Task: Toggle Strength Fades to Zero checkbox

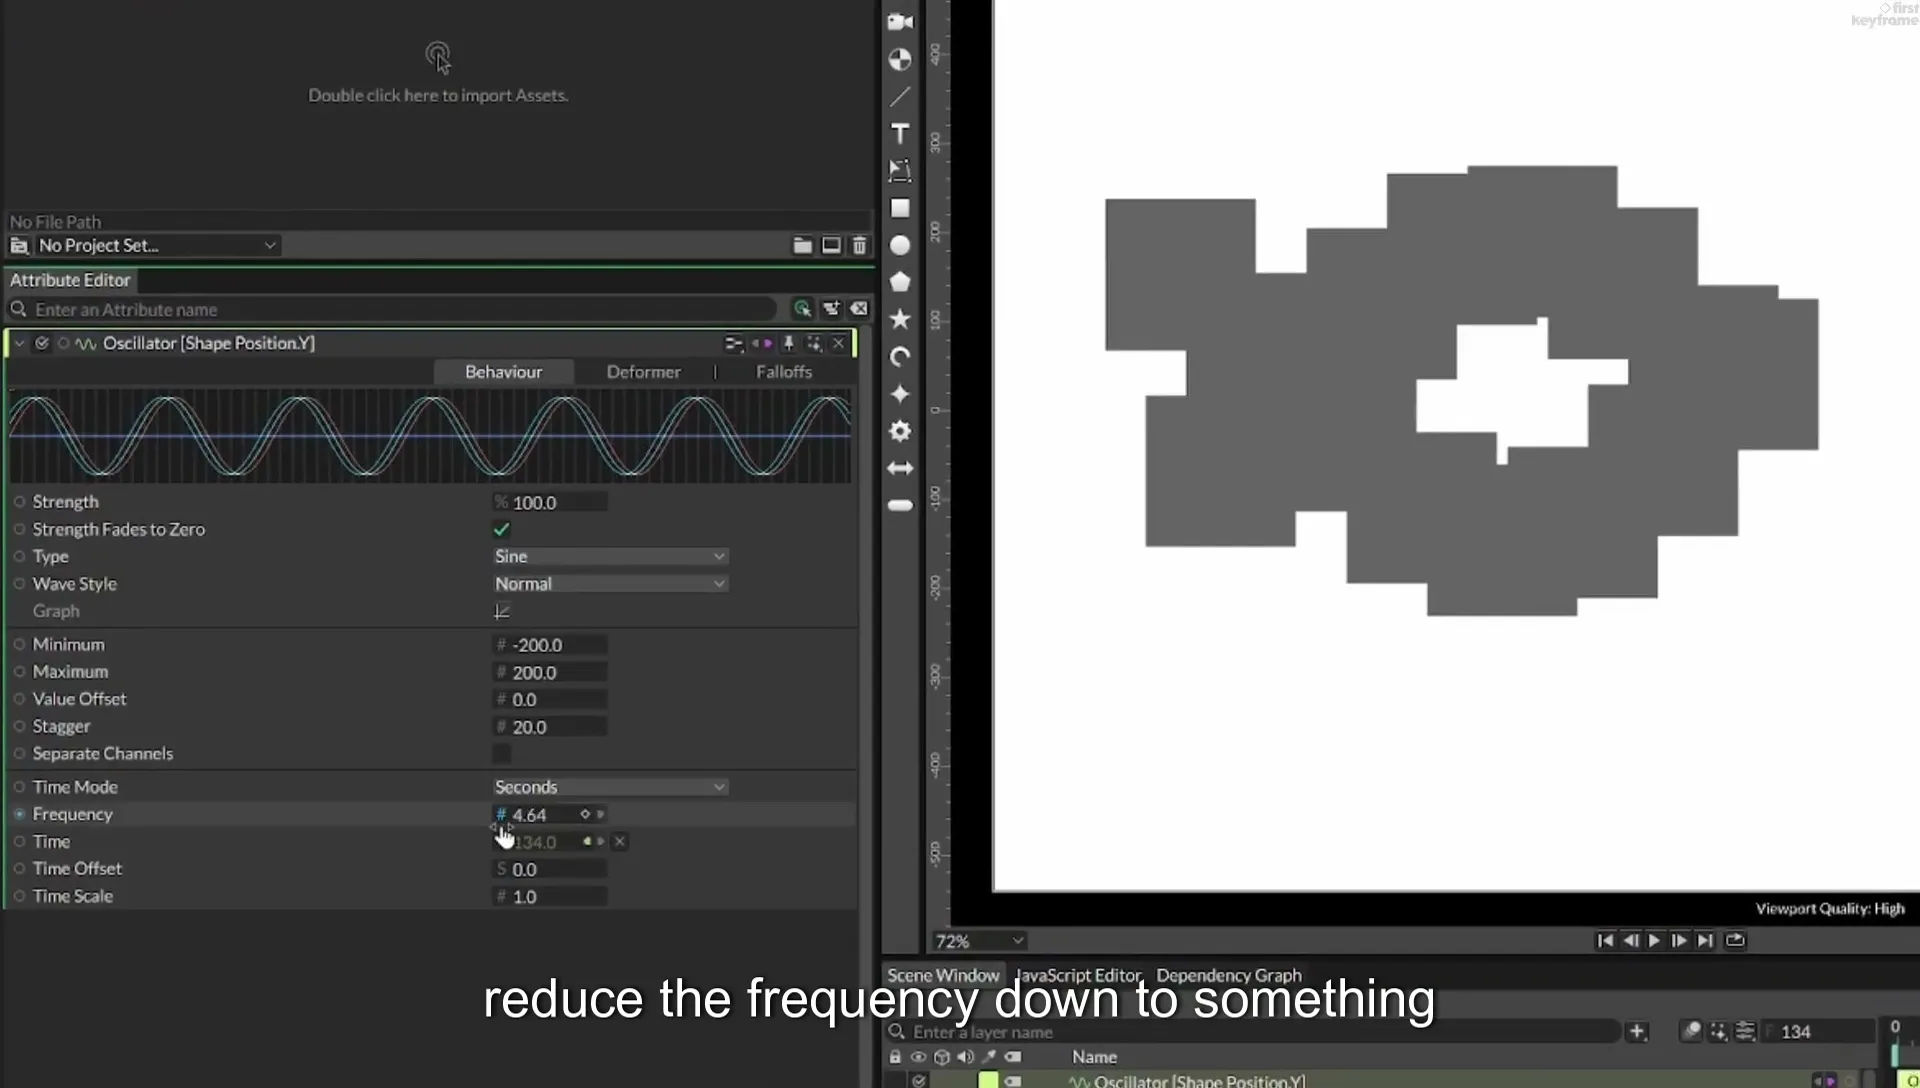Action: tap(502, 529)
